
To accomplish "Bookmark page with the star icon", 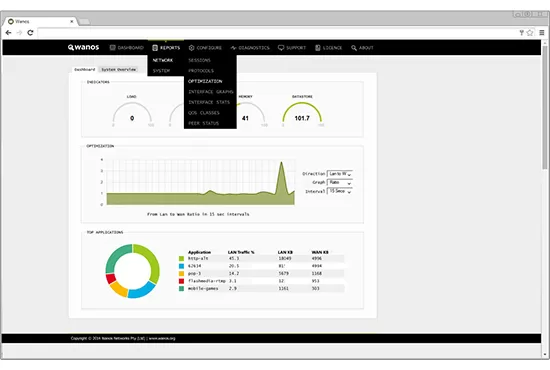I will pos(530,33).
